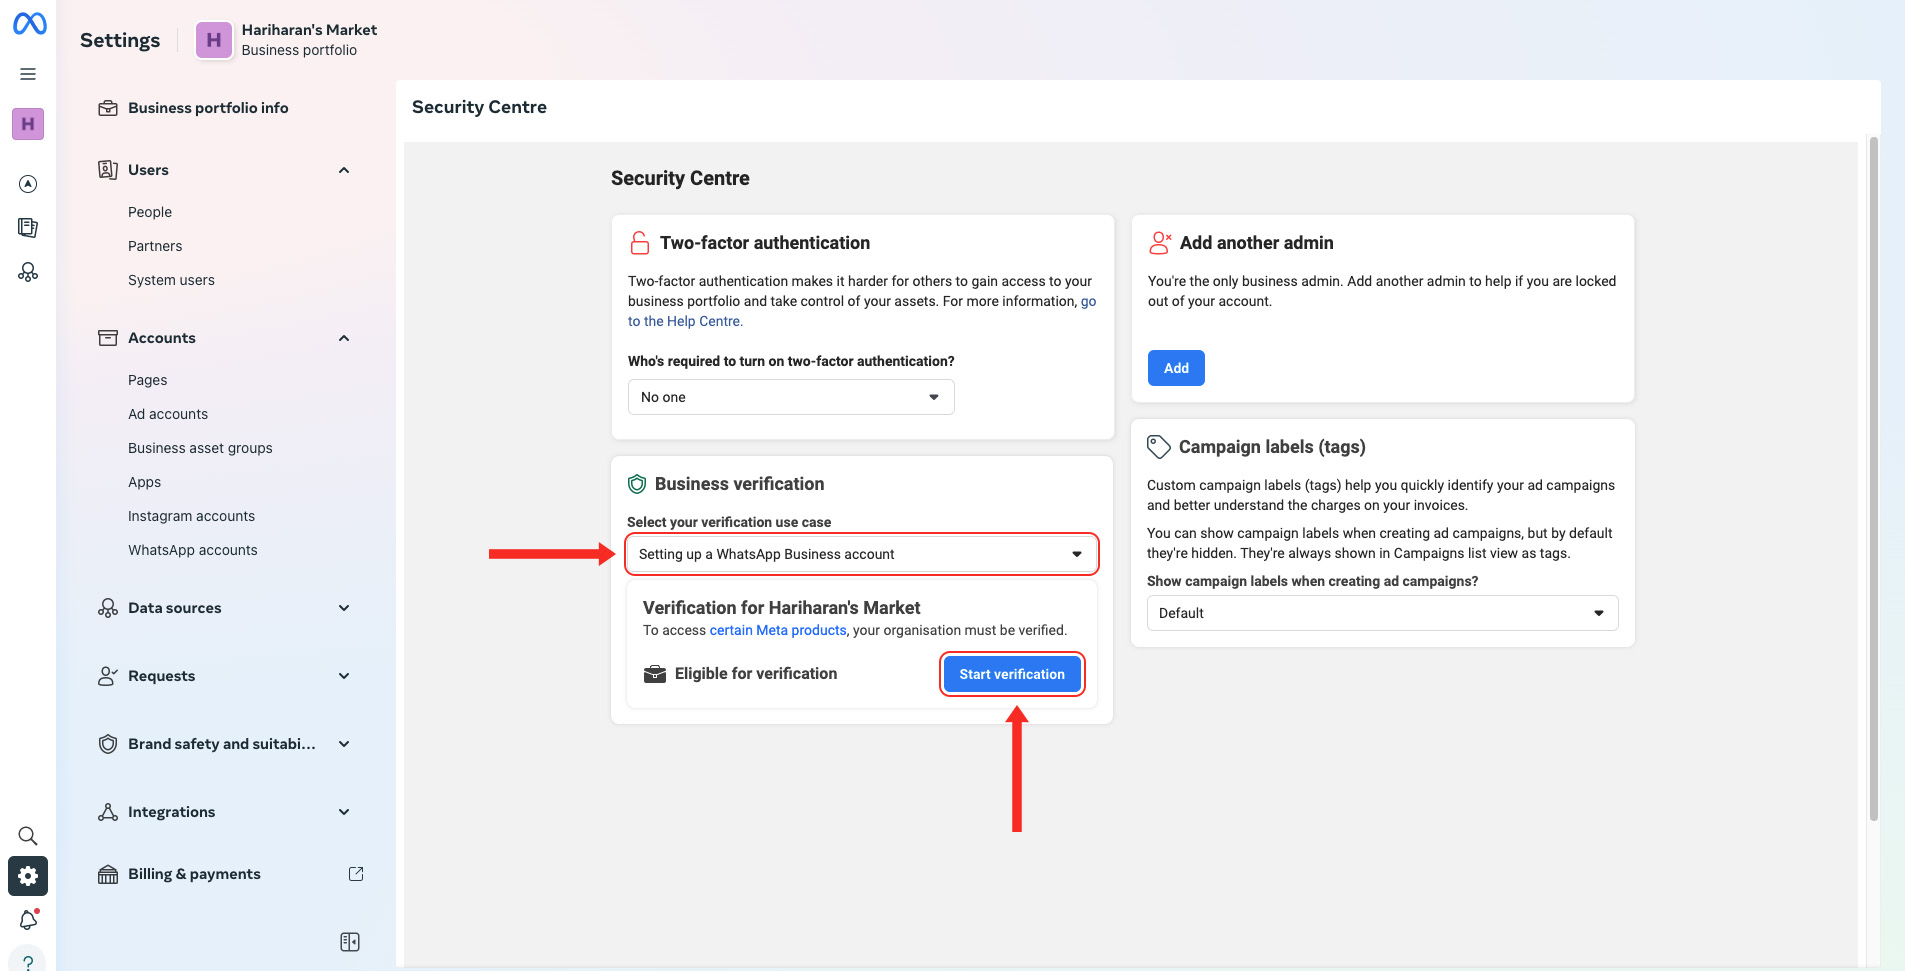Click the Data sources icon

point(108,608)
